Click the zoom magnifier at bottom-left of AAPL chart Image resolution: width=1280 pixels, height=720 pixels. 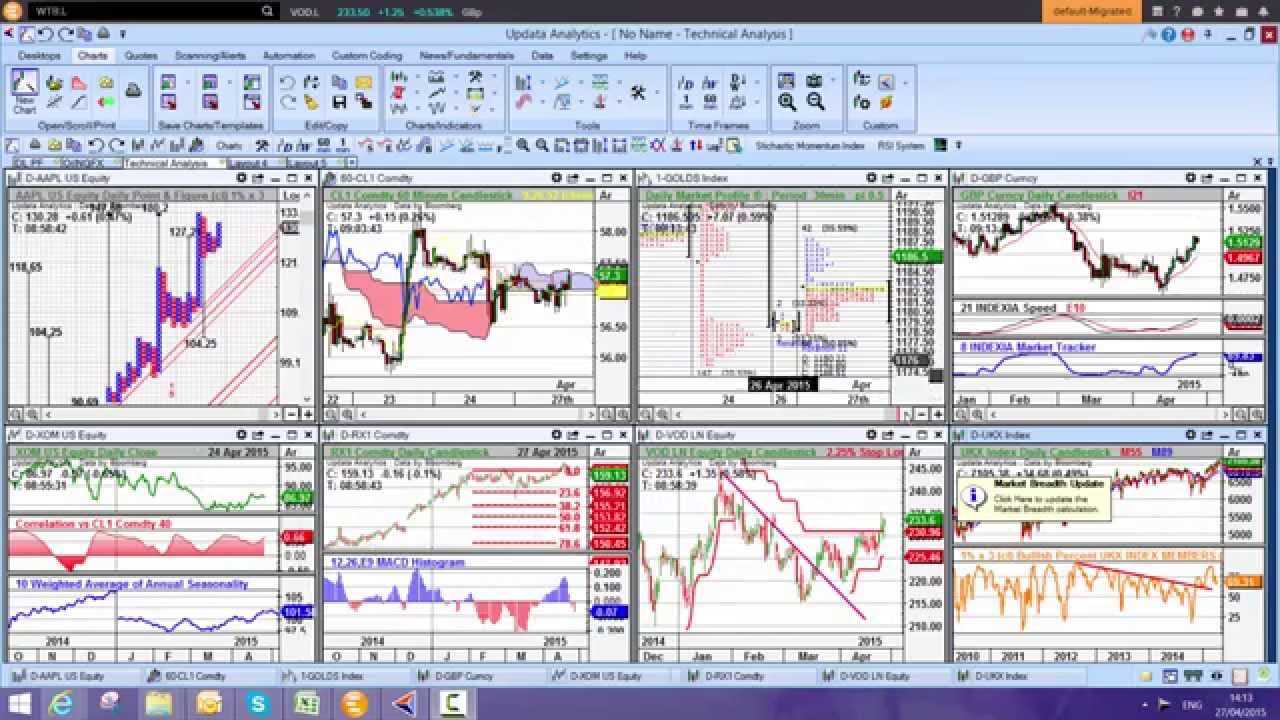[16, 414]
